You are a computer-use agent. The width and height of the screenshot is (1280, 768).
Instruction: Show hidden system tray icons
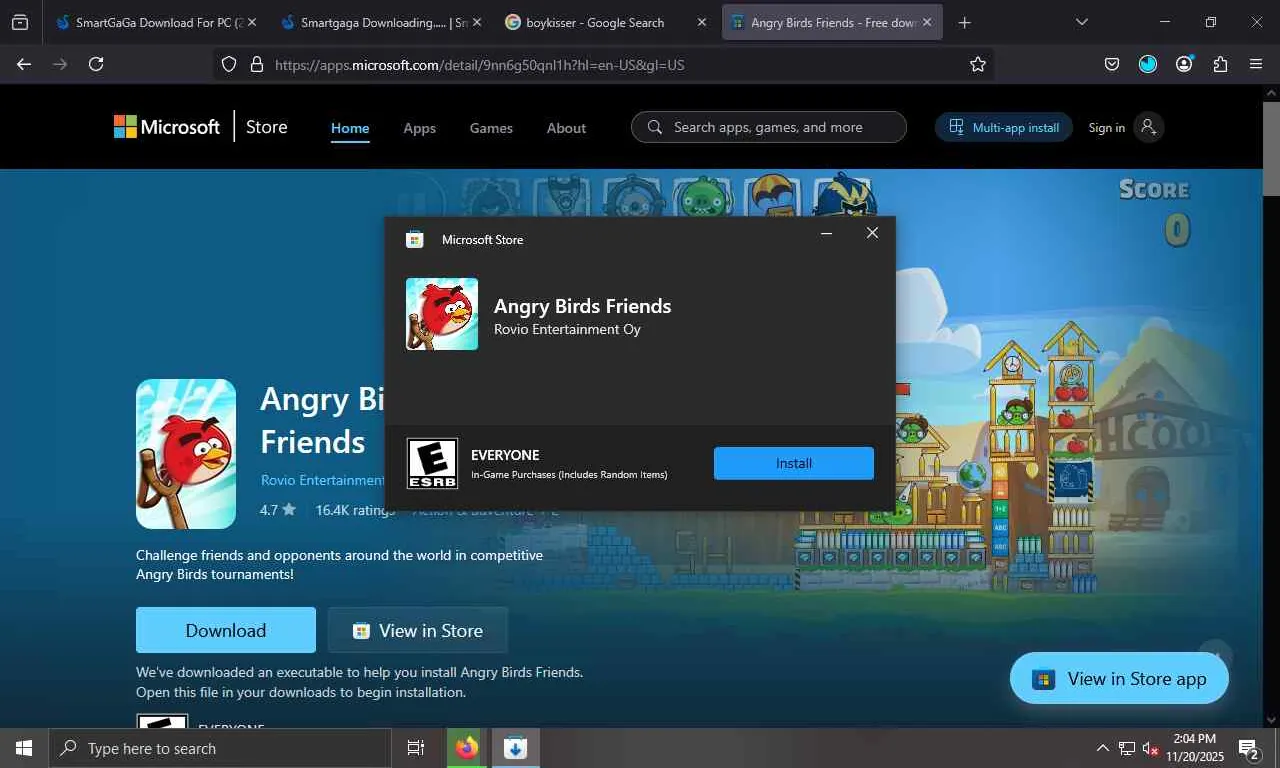(1103, 748)
